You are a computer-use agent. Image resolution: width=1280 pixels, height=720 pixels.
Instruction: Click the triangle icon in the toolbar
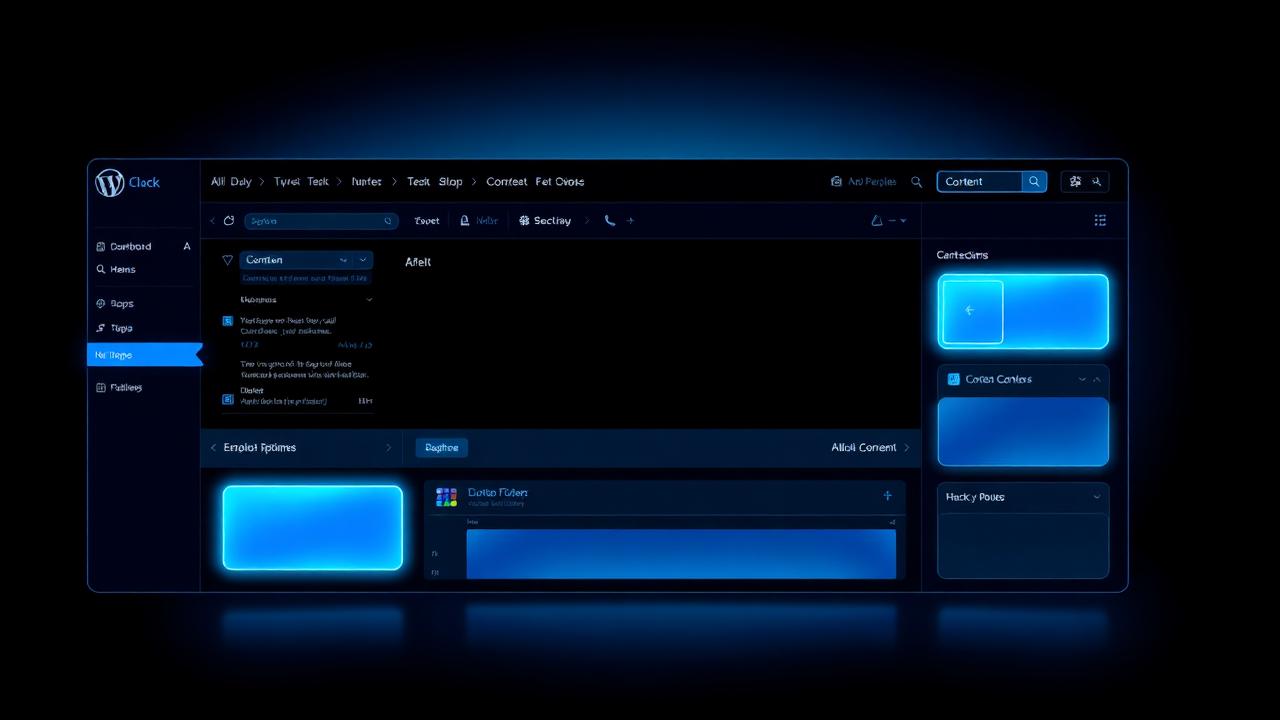pos(877,220)
